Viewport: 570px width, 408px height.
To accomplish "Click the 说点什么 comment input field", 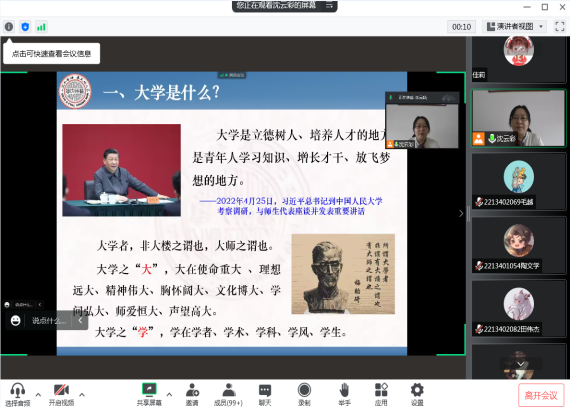I will (49, 320).
